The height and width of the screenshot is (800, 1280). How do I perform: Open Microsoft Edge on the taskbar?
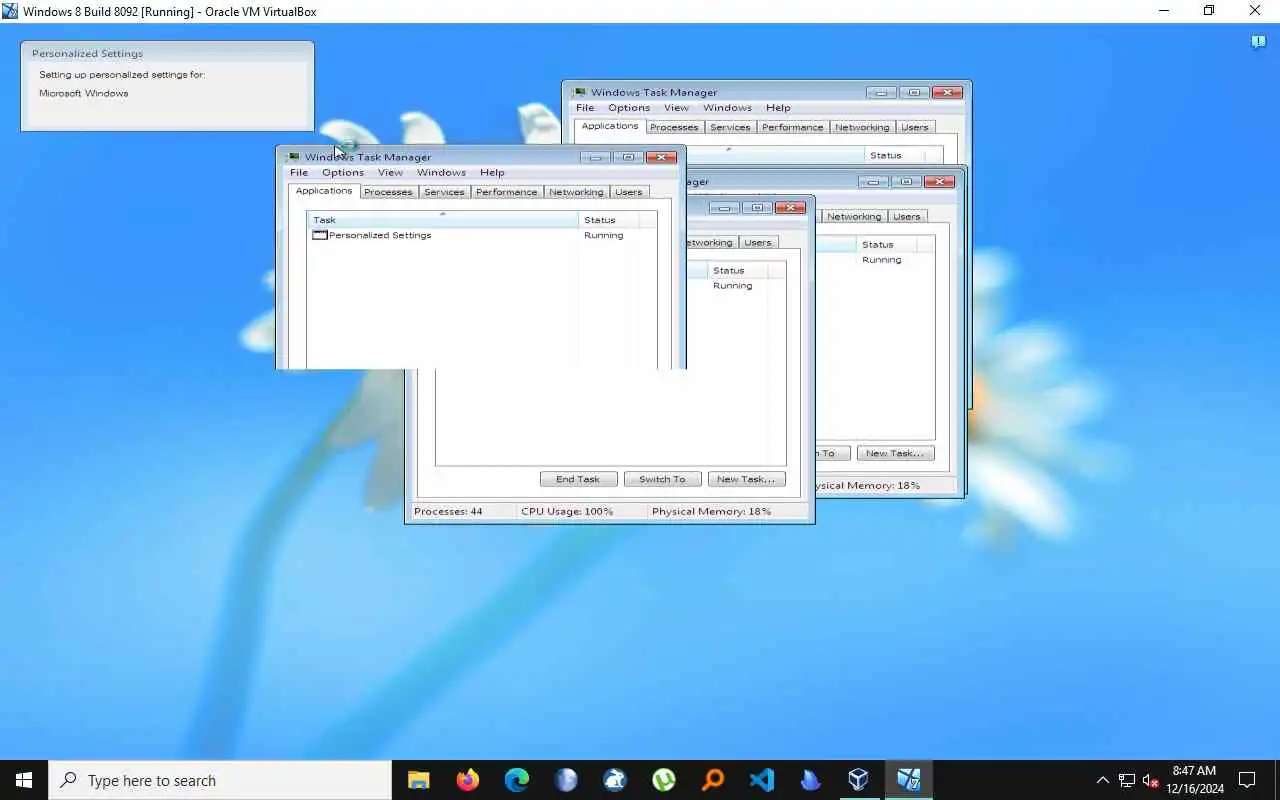(516, 780)
